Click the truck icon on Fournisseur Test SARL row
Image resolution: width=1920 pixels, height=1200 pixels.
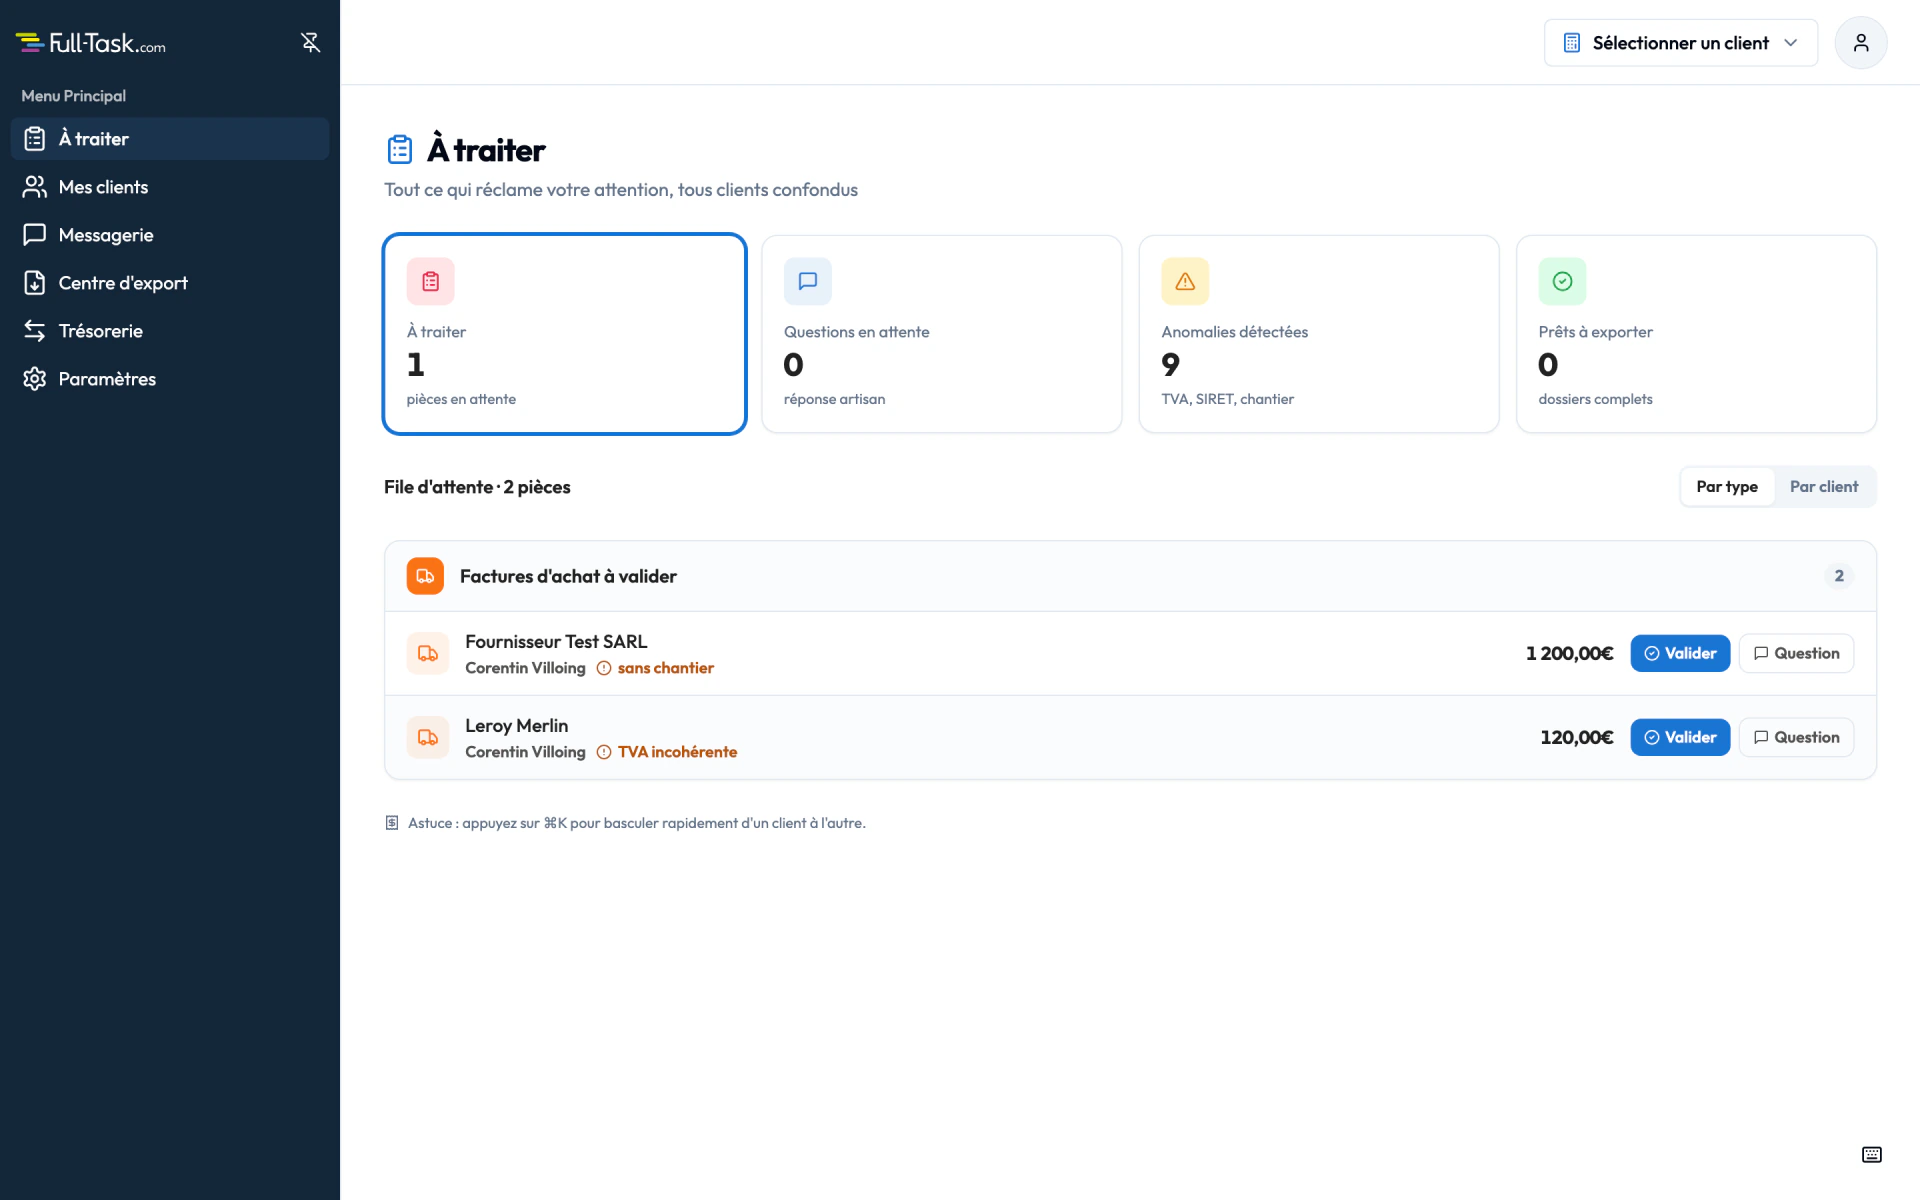pos(428,653)
